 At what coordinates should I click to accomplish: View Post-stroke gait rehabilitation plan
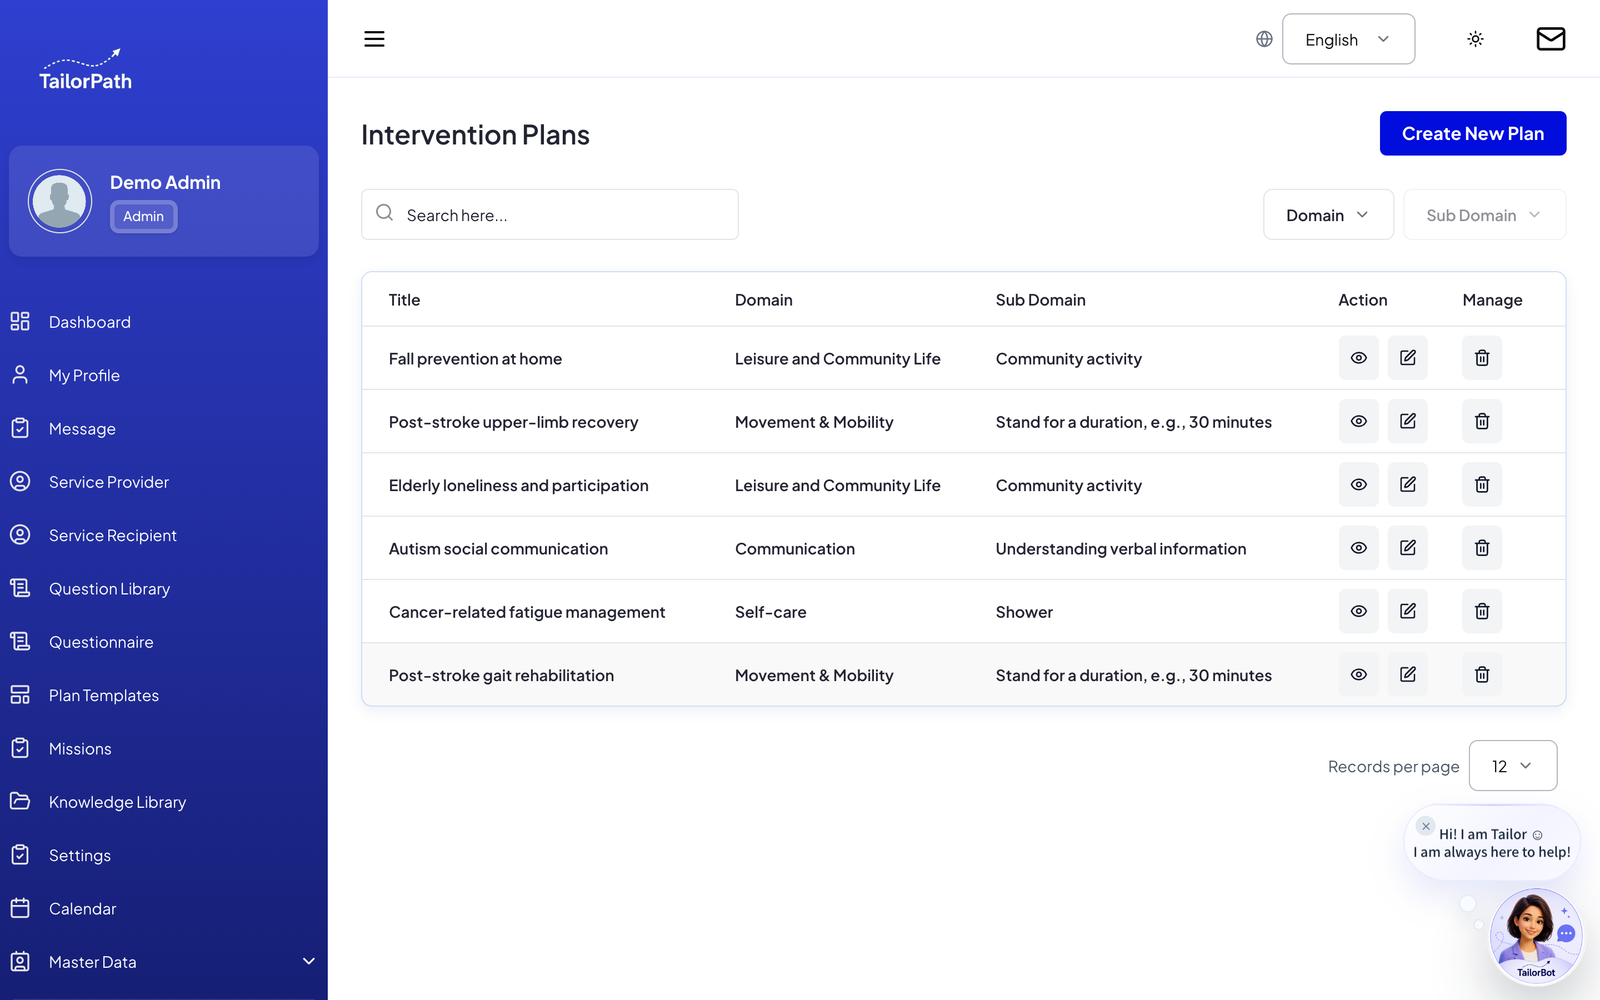[x=1358, y=674]
